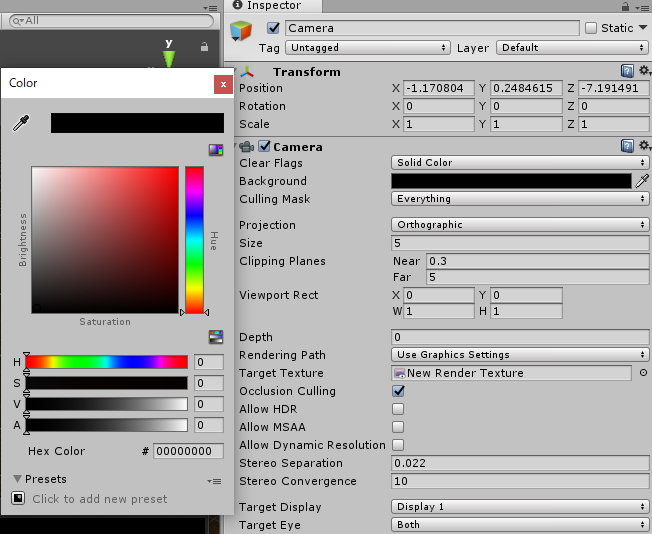Open Target Eye dropdown showing Both
This screenshot has width=652, height=534.
[x=520, y=524]
